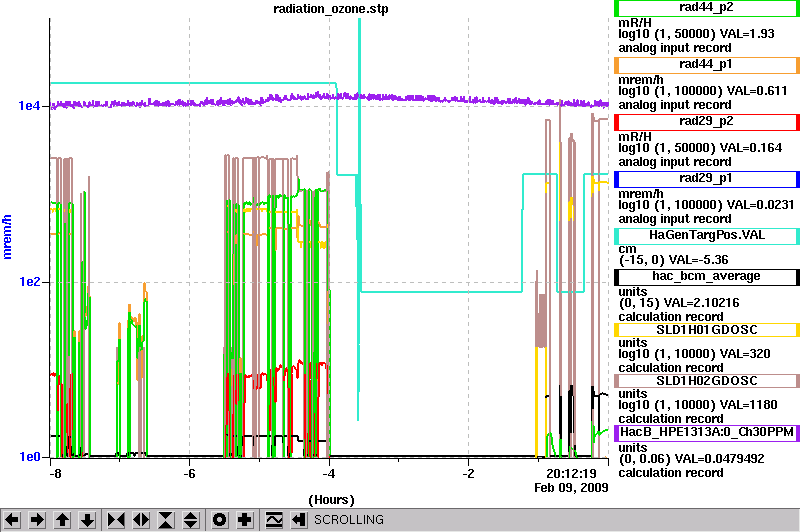Click the cm units label under HaGenTargPos.VAL
The width and height of the screenshot is (800, 532).
pyautogui.click(x=628, y=249)
